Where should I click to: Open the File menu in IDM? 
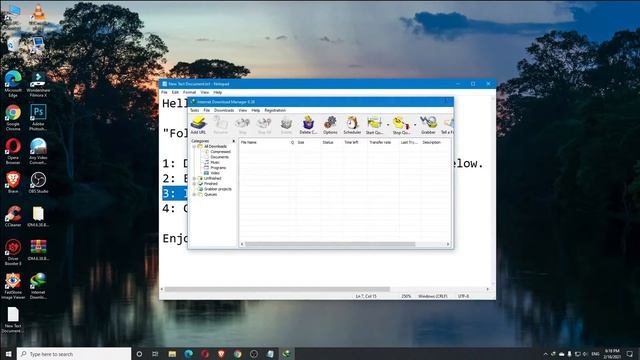click(x=207, y=110)
